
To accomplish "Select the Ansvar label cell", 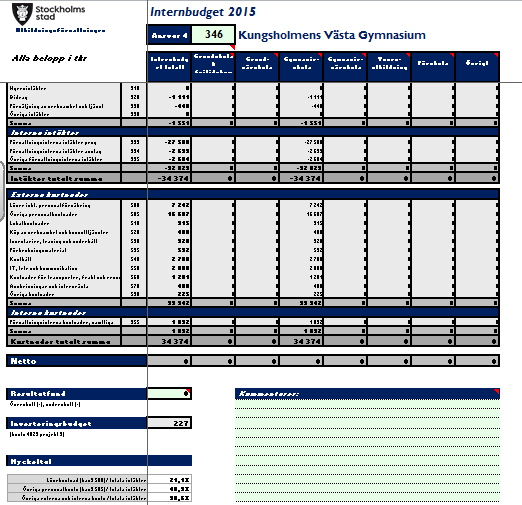I will coord(169,35).
